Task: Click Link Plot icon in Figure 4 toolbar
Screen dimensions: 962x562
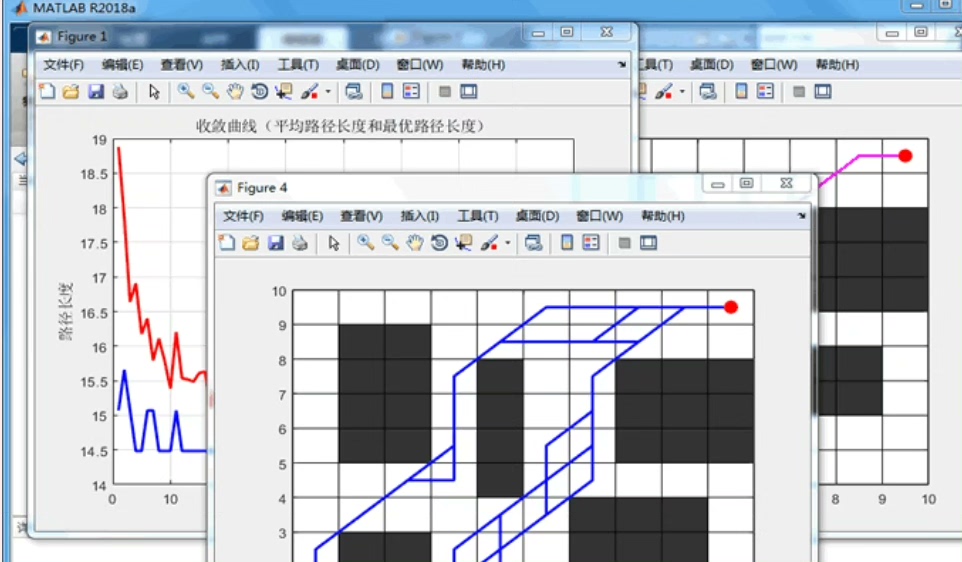Action: (533, 242)
